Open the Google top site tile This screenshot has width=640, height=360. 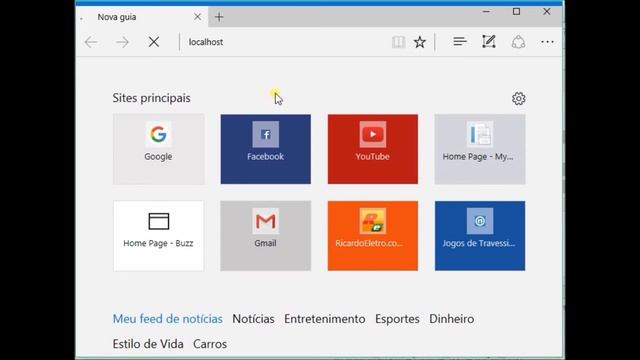point(158,149)
